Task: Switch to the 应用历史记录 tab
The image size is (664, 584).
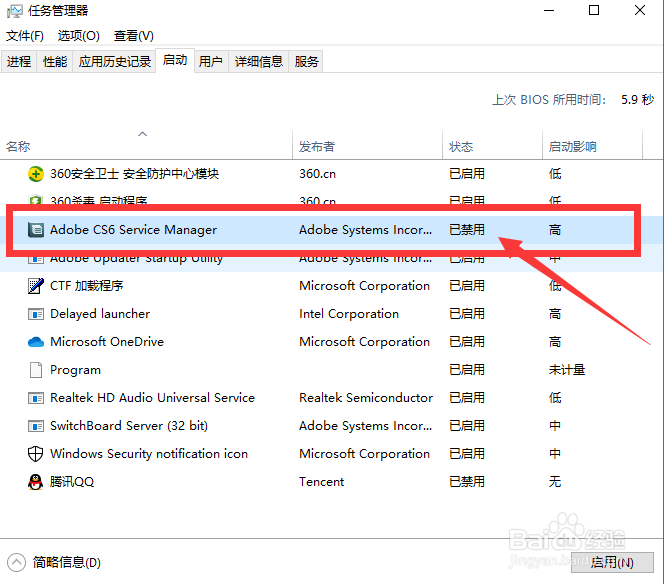Action: click(x=114, y=62)
